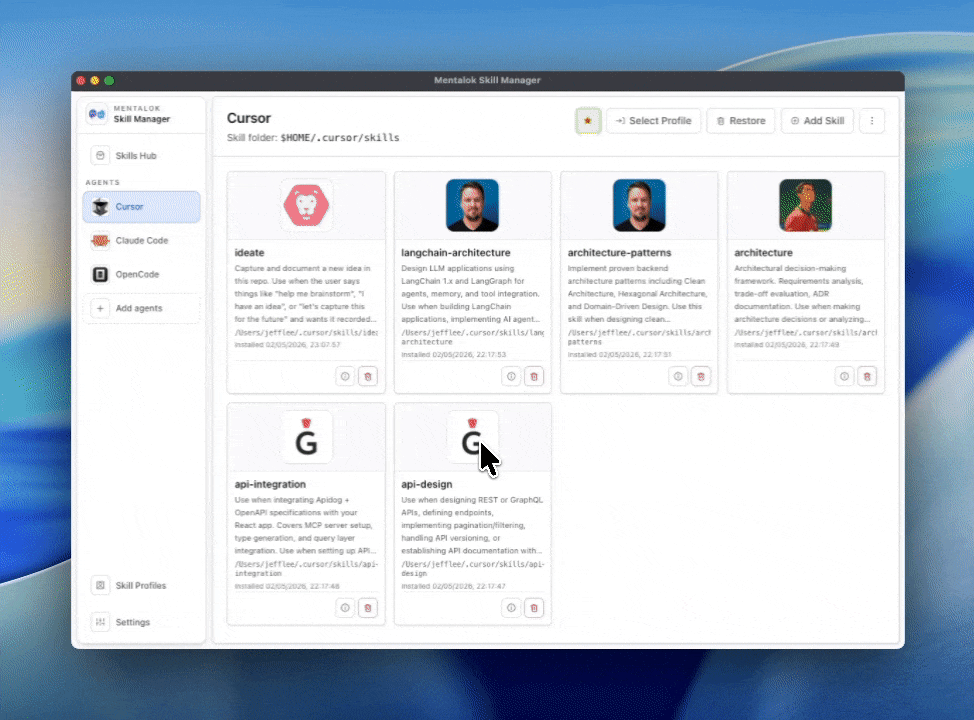Image resolution: width=974 pixels, height=720 pixels.
Task: Delete the architecture skill
Action: coord(867,376)
